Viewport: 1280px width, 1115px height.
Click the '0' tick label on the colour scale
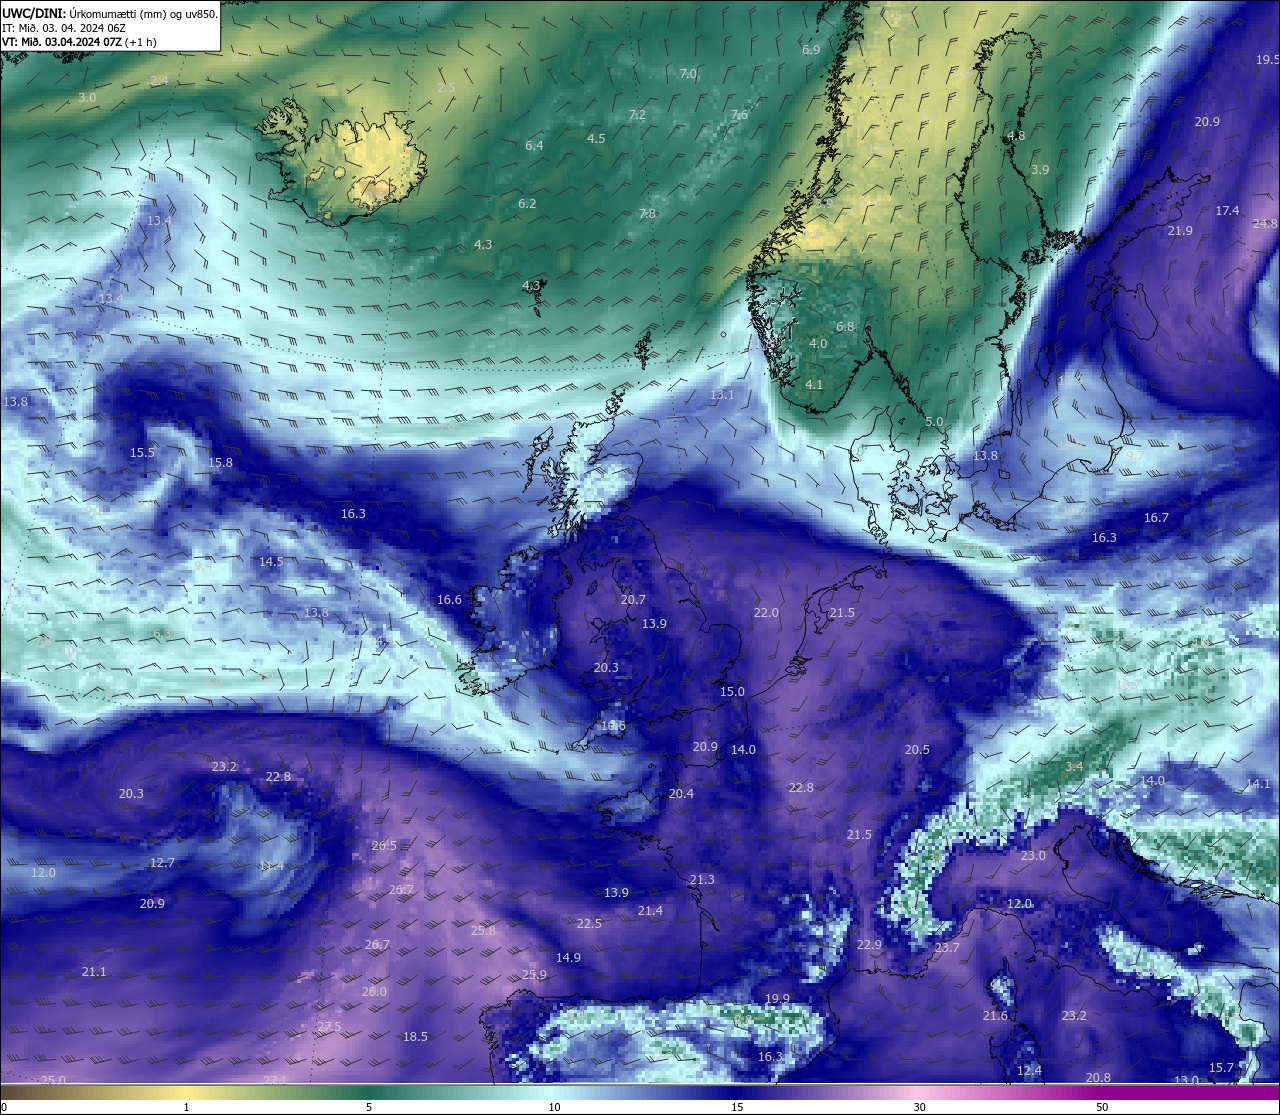(x=4, y=1107)
